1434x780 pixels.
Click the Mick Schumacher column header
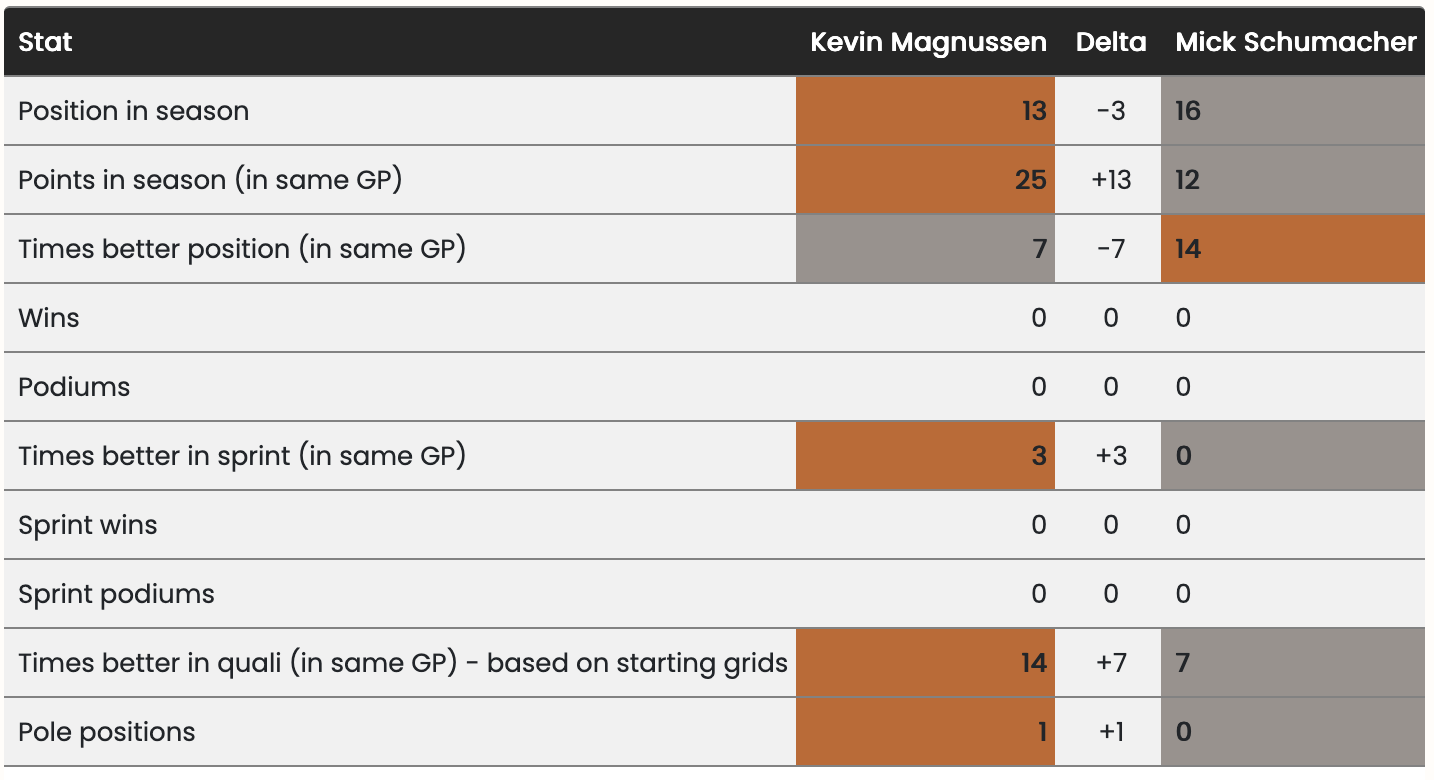pyautogui.click(x=1295, y=42)
